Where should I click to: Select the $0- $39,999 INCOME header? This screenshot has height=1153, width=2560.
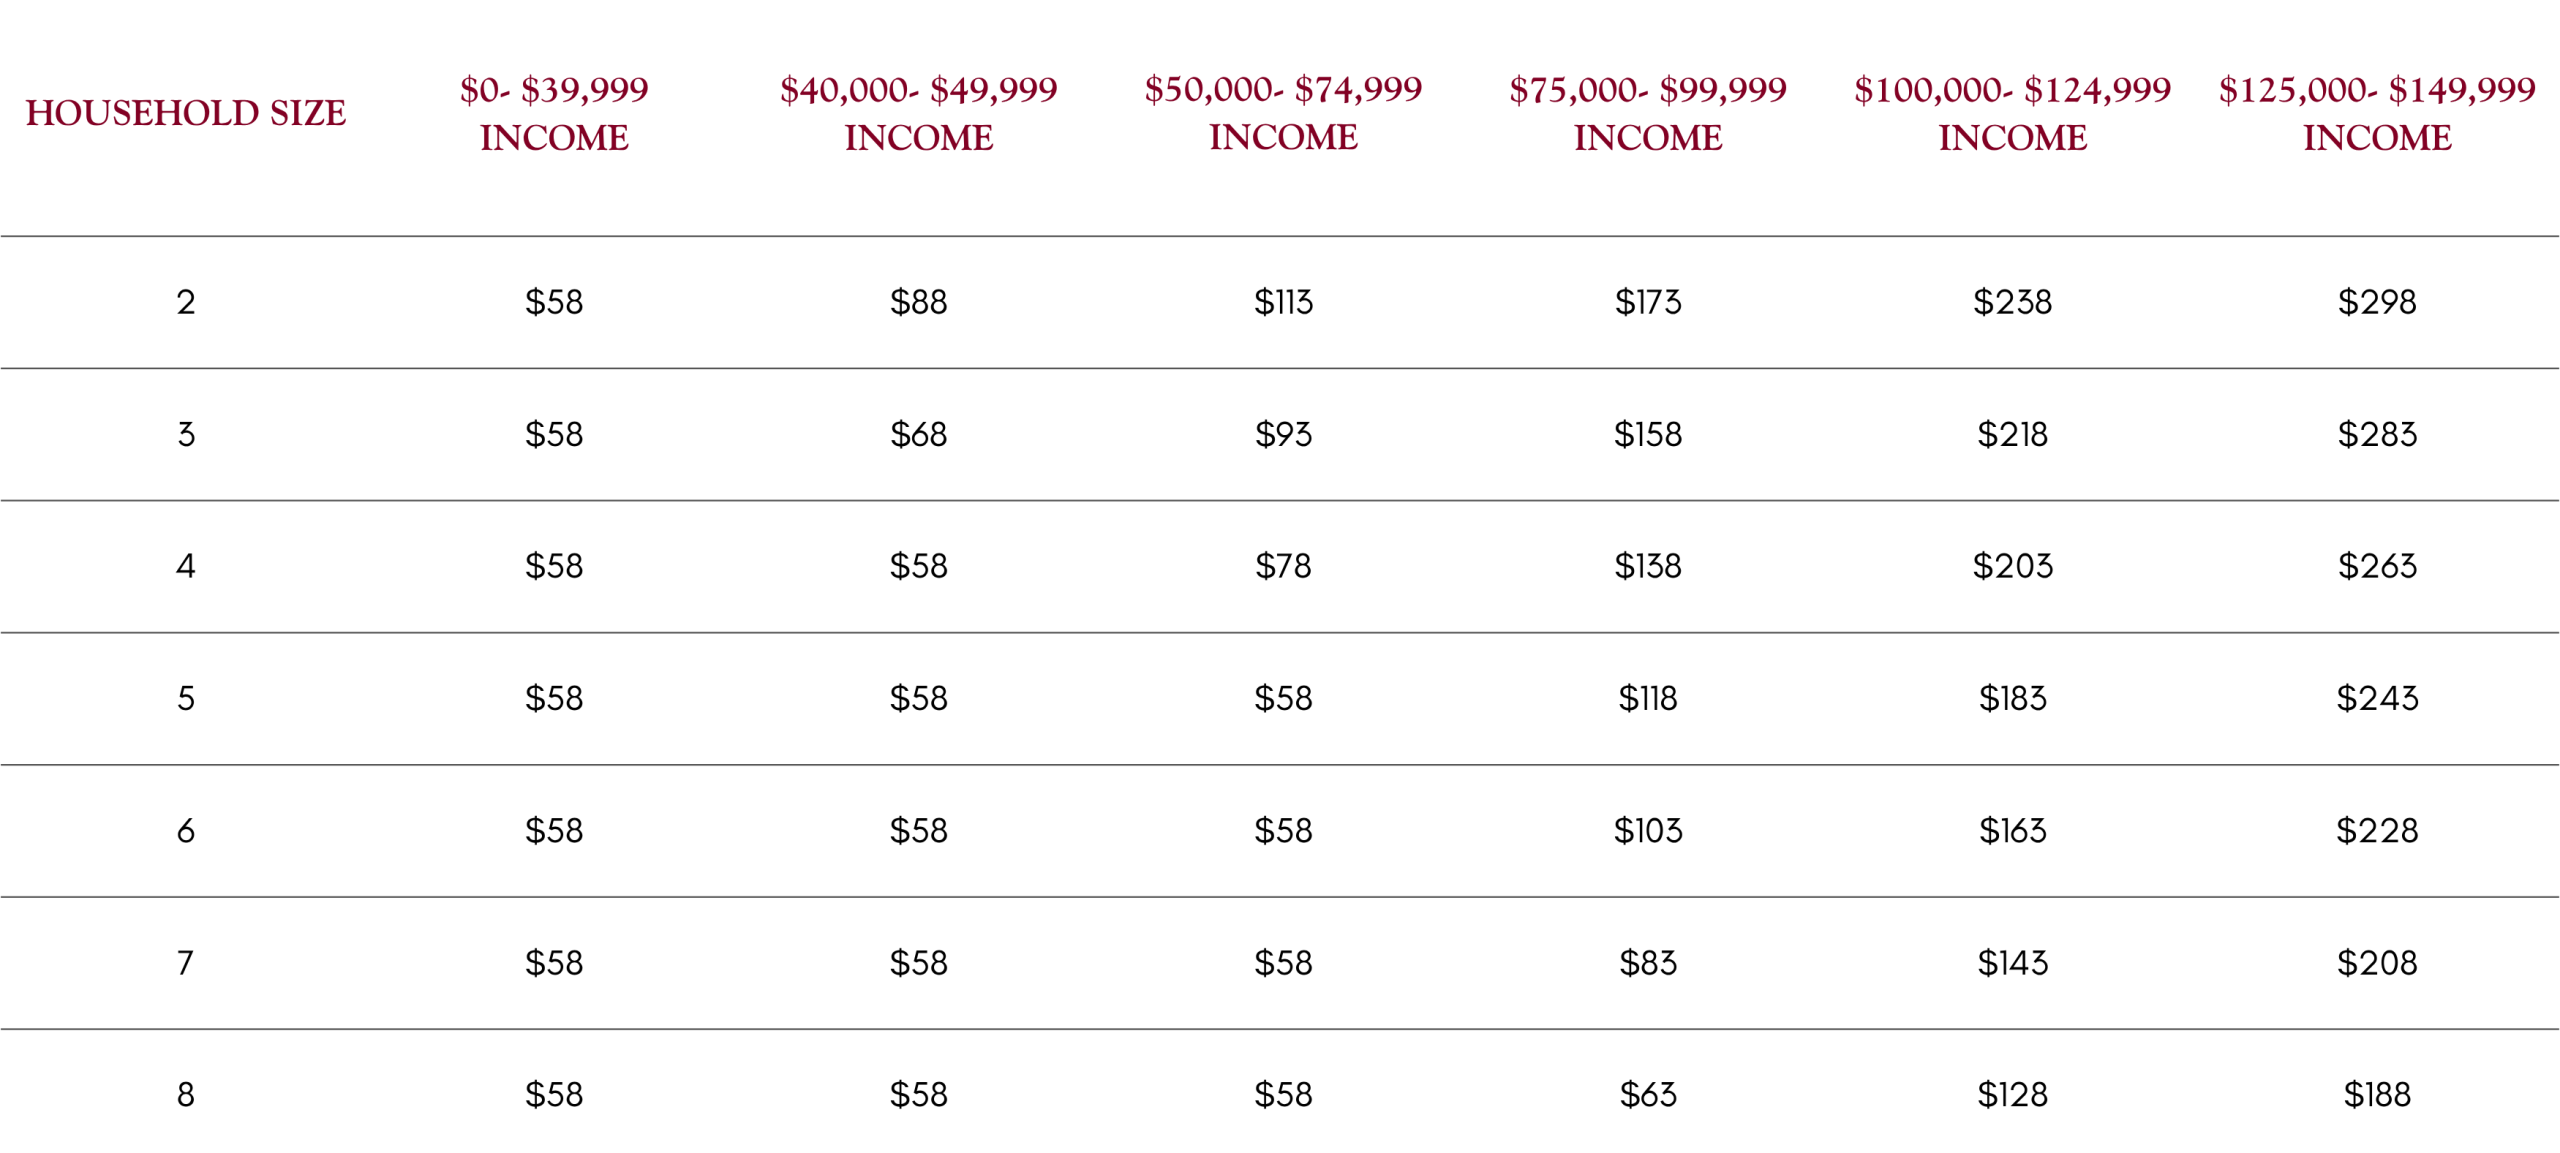(553, 113)
